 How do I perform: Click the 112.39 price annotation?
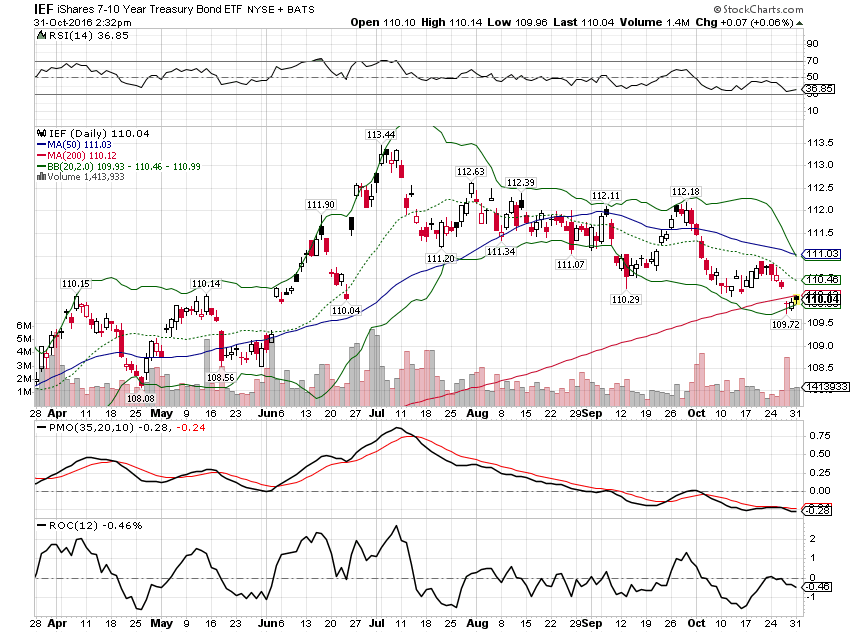(520, 183)
